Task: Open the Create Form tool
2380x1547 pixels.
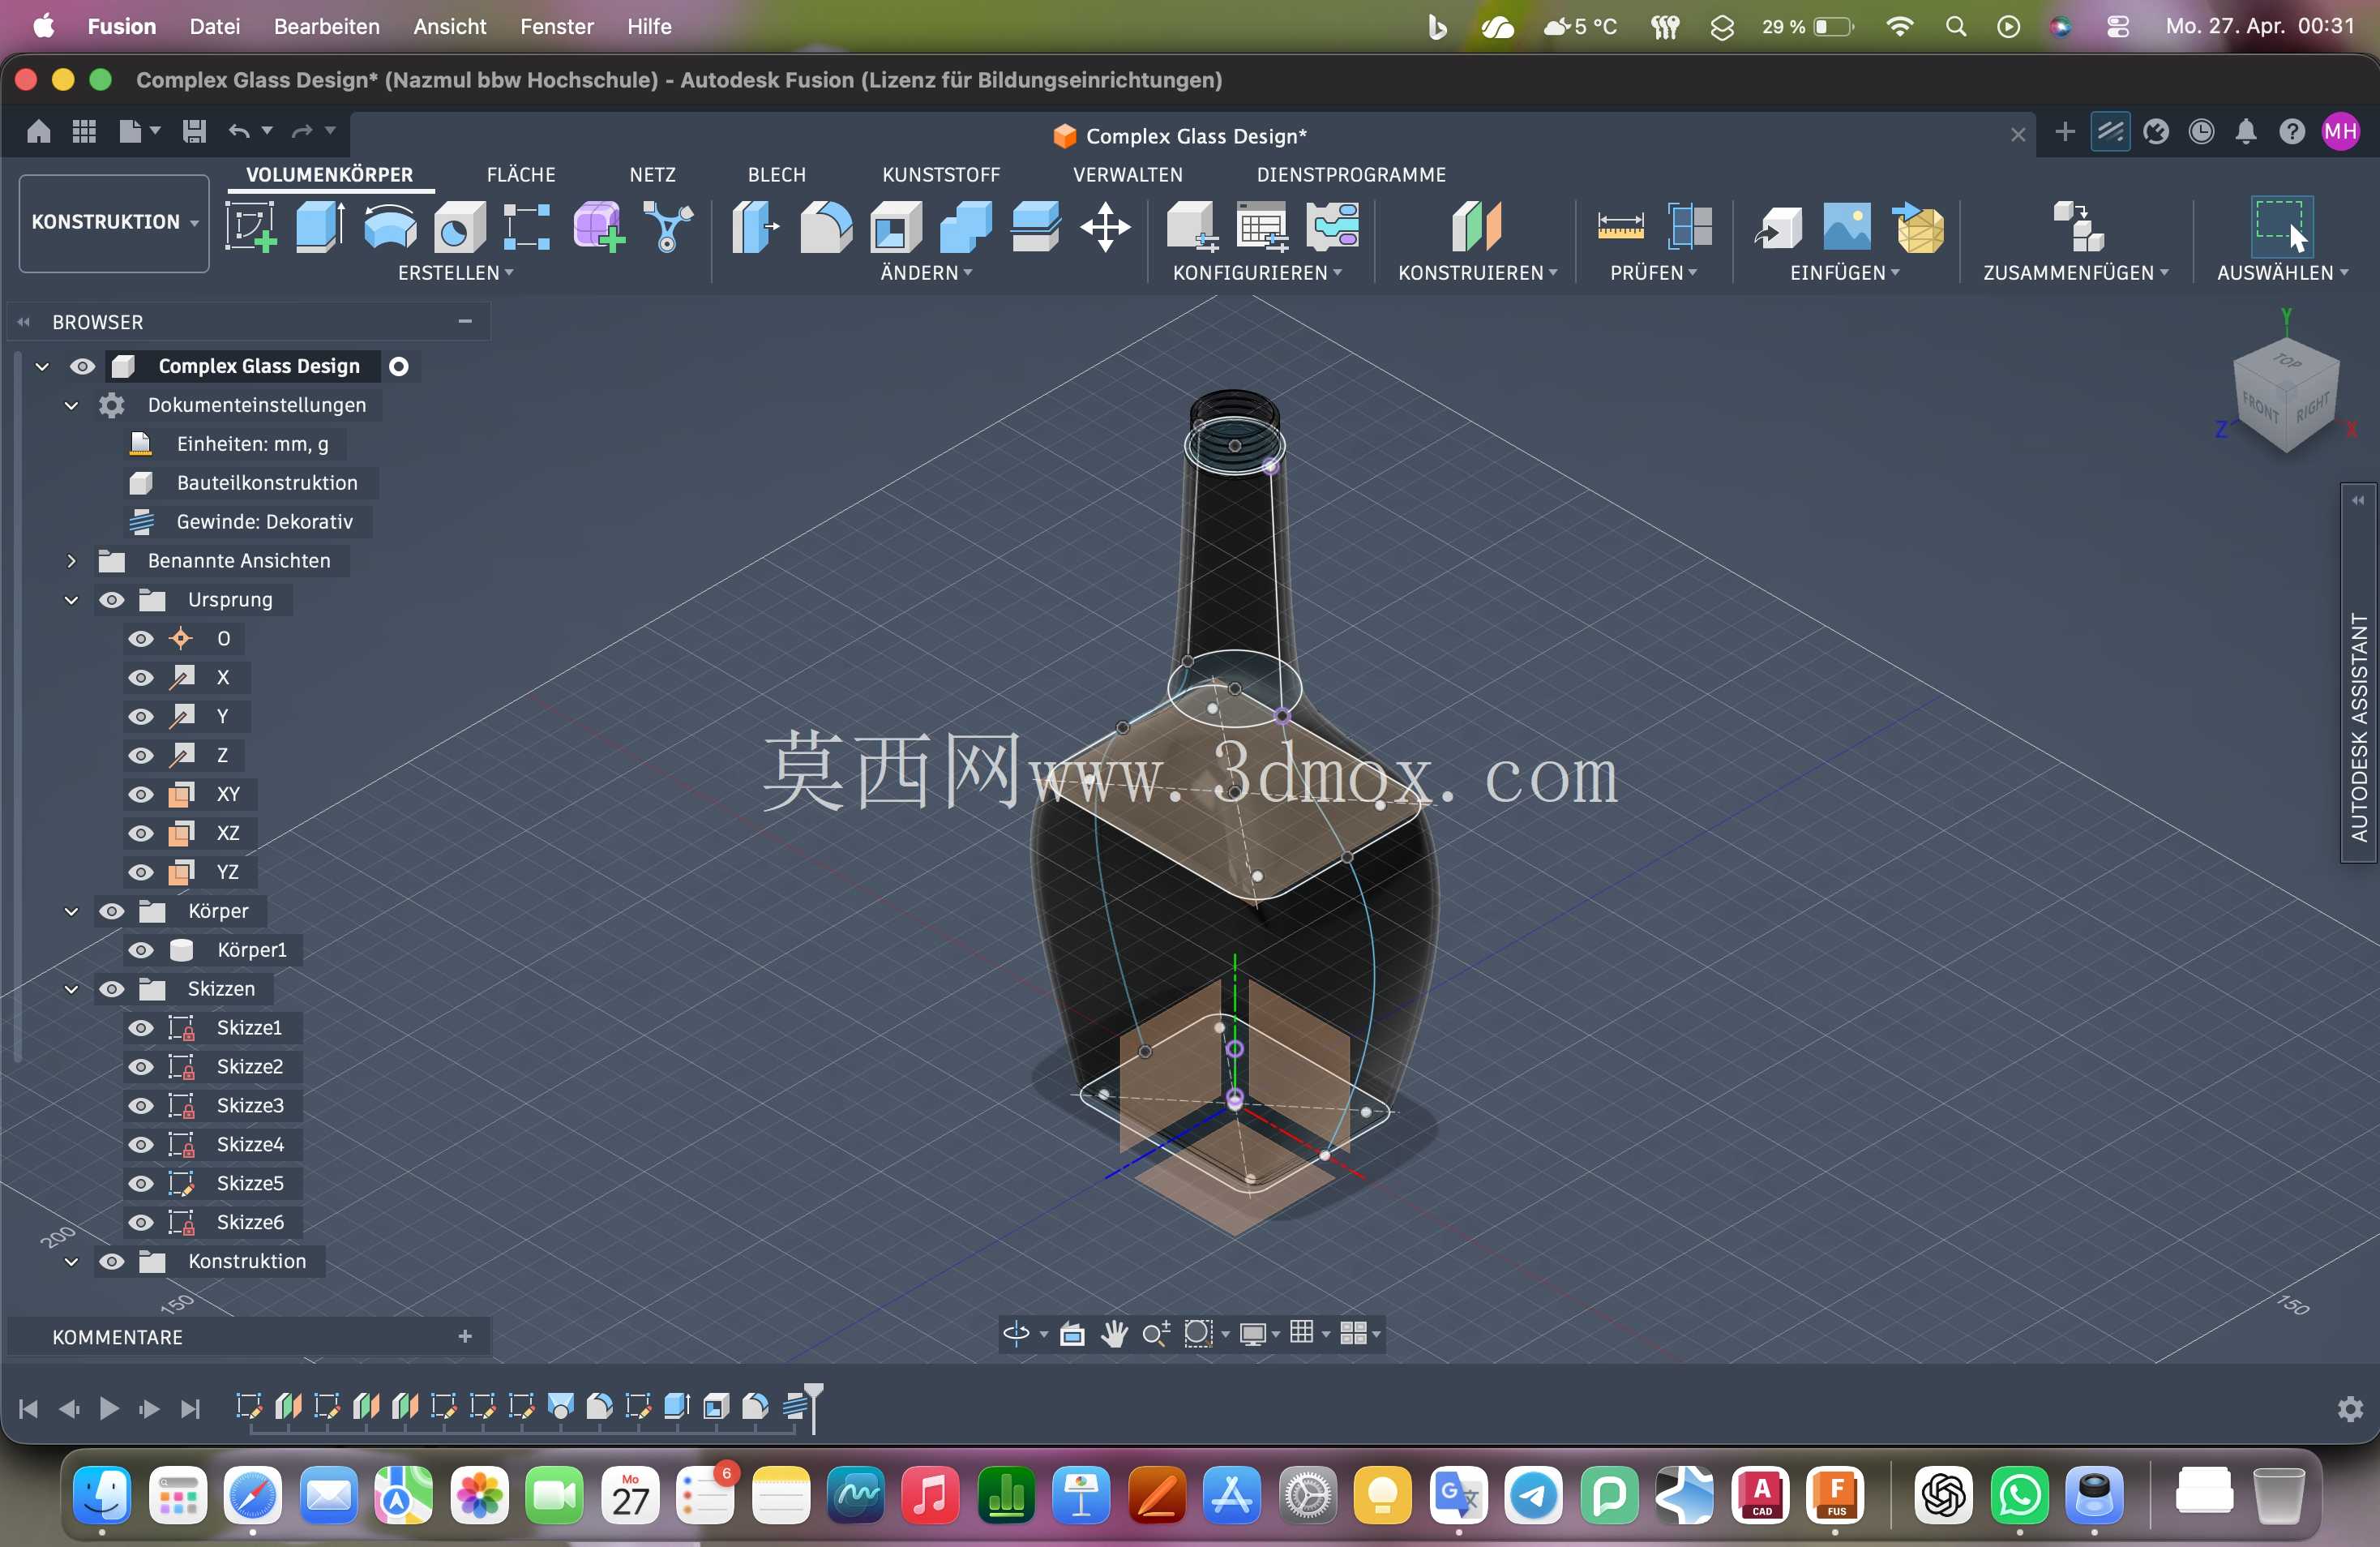Action: click(x=598, y=226)
